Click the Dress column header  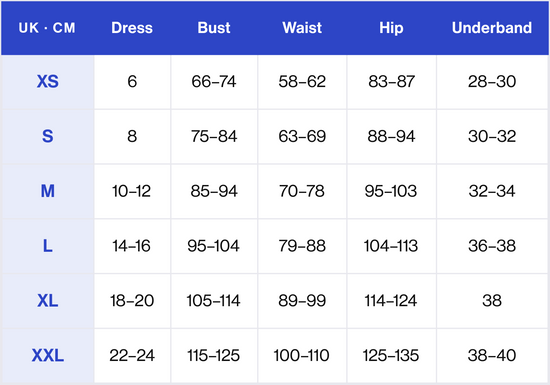tap(132, 28)
